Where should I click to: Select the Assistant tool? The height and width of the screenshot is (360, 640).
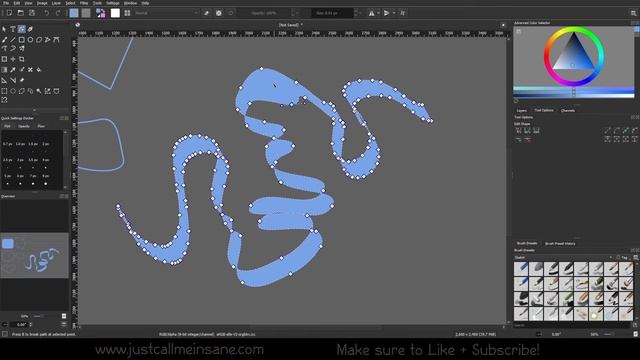[x=4, y=80]
